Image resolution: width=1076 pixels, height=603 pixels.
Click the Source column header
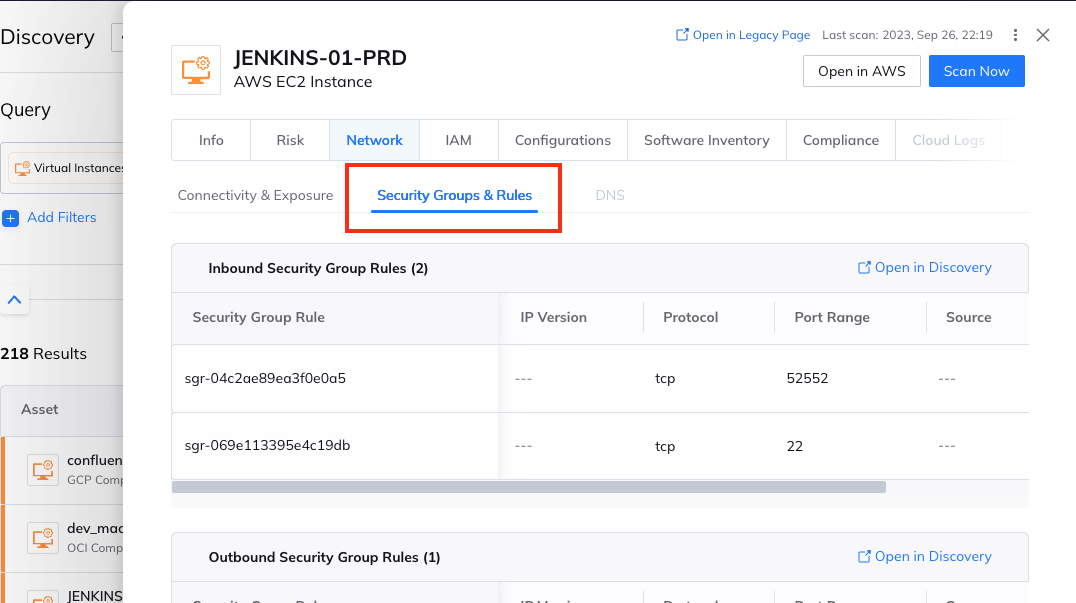(968, 318)
